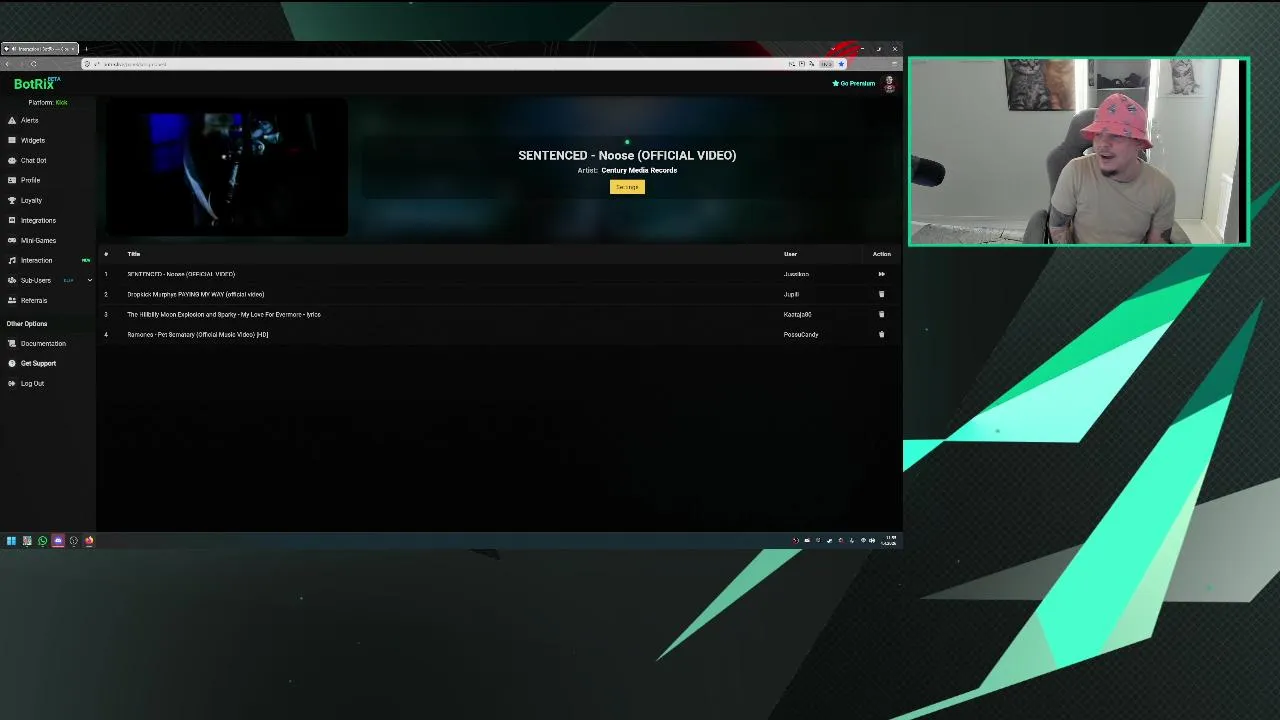Click the Documentation icon
Screen dimensions: 1280x720
click(x=12, y=343)
